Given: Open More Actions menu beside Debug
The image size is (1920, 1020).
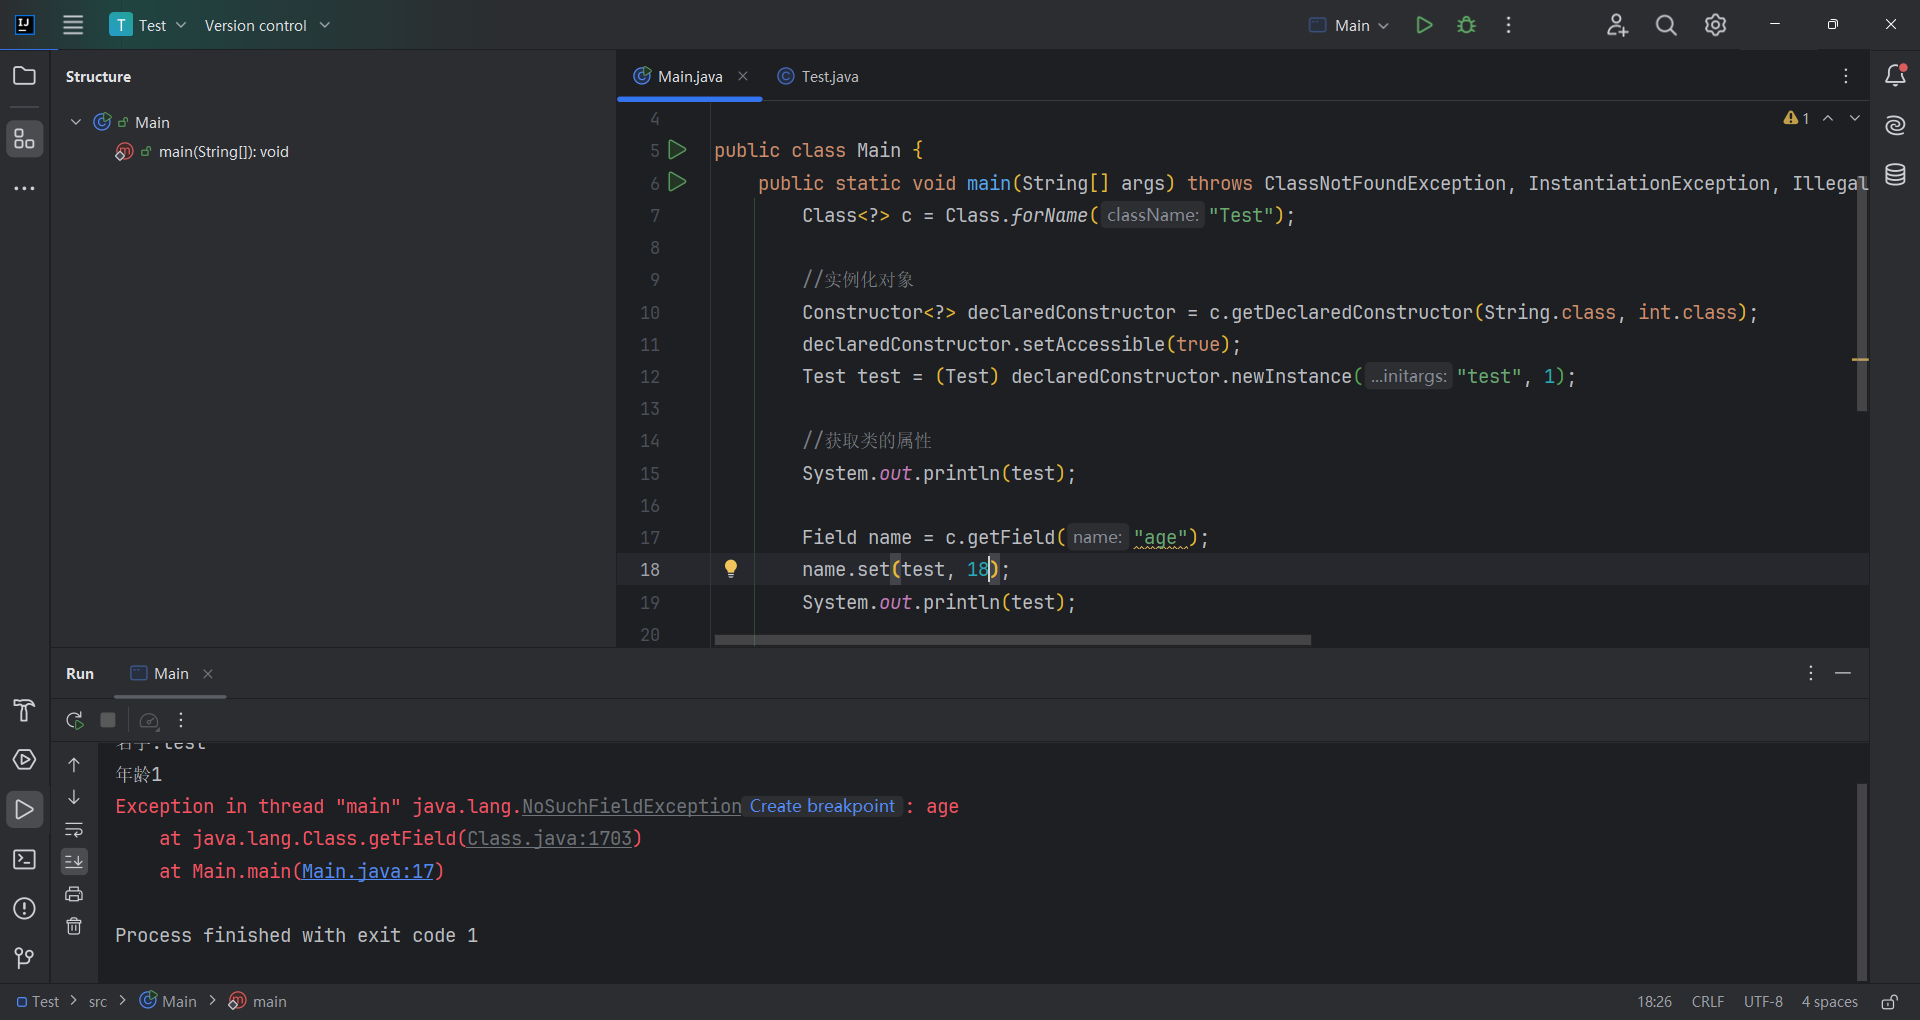Looking at the screenshot, I should (1508, 25).
